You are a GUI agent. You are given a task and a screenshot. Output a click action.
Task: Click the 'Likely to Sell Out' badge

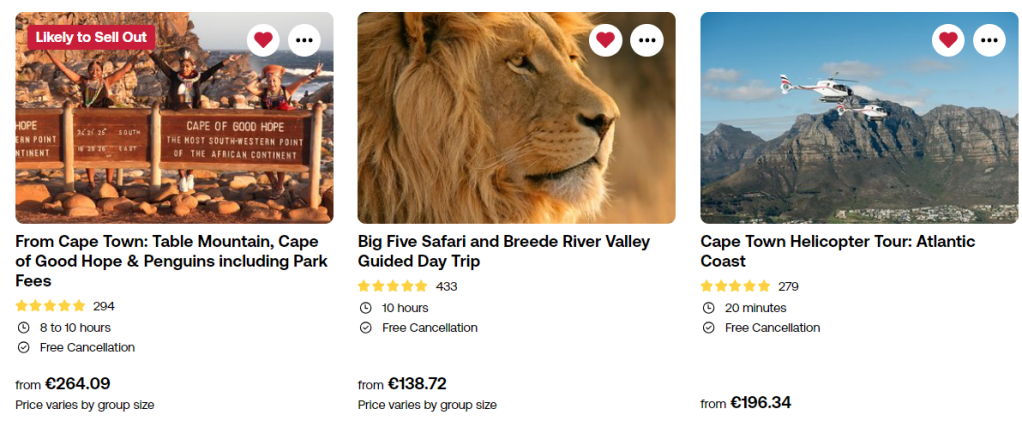tap(91, 37)
